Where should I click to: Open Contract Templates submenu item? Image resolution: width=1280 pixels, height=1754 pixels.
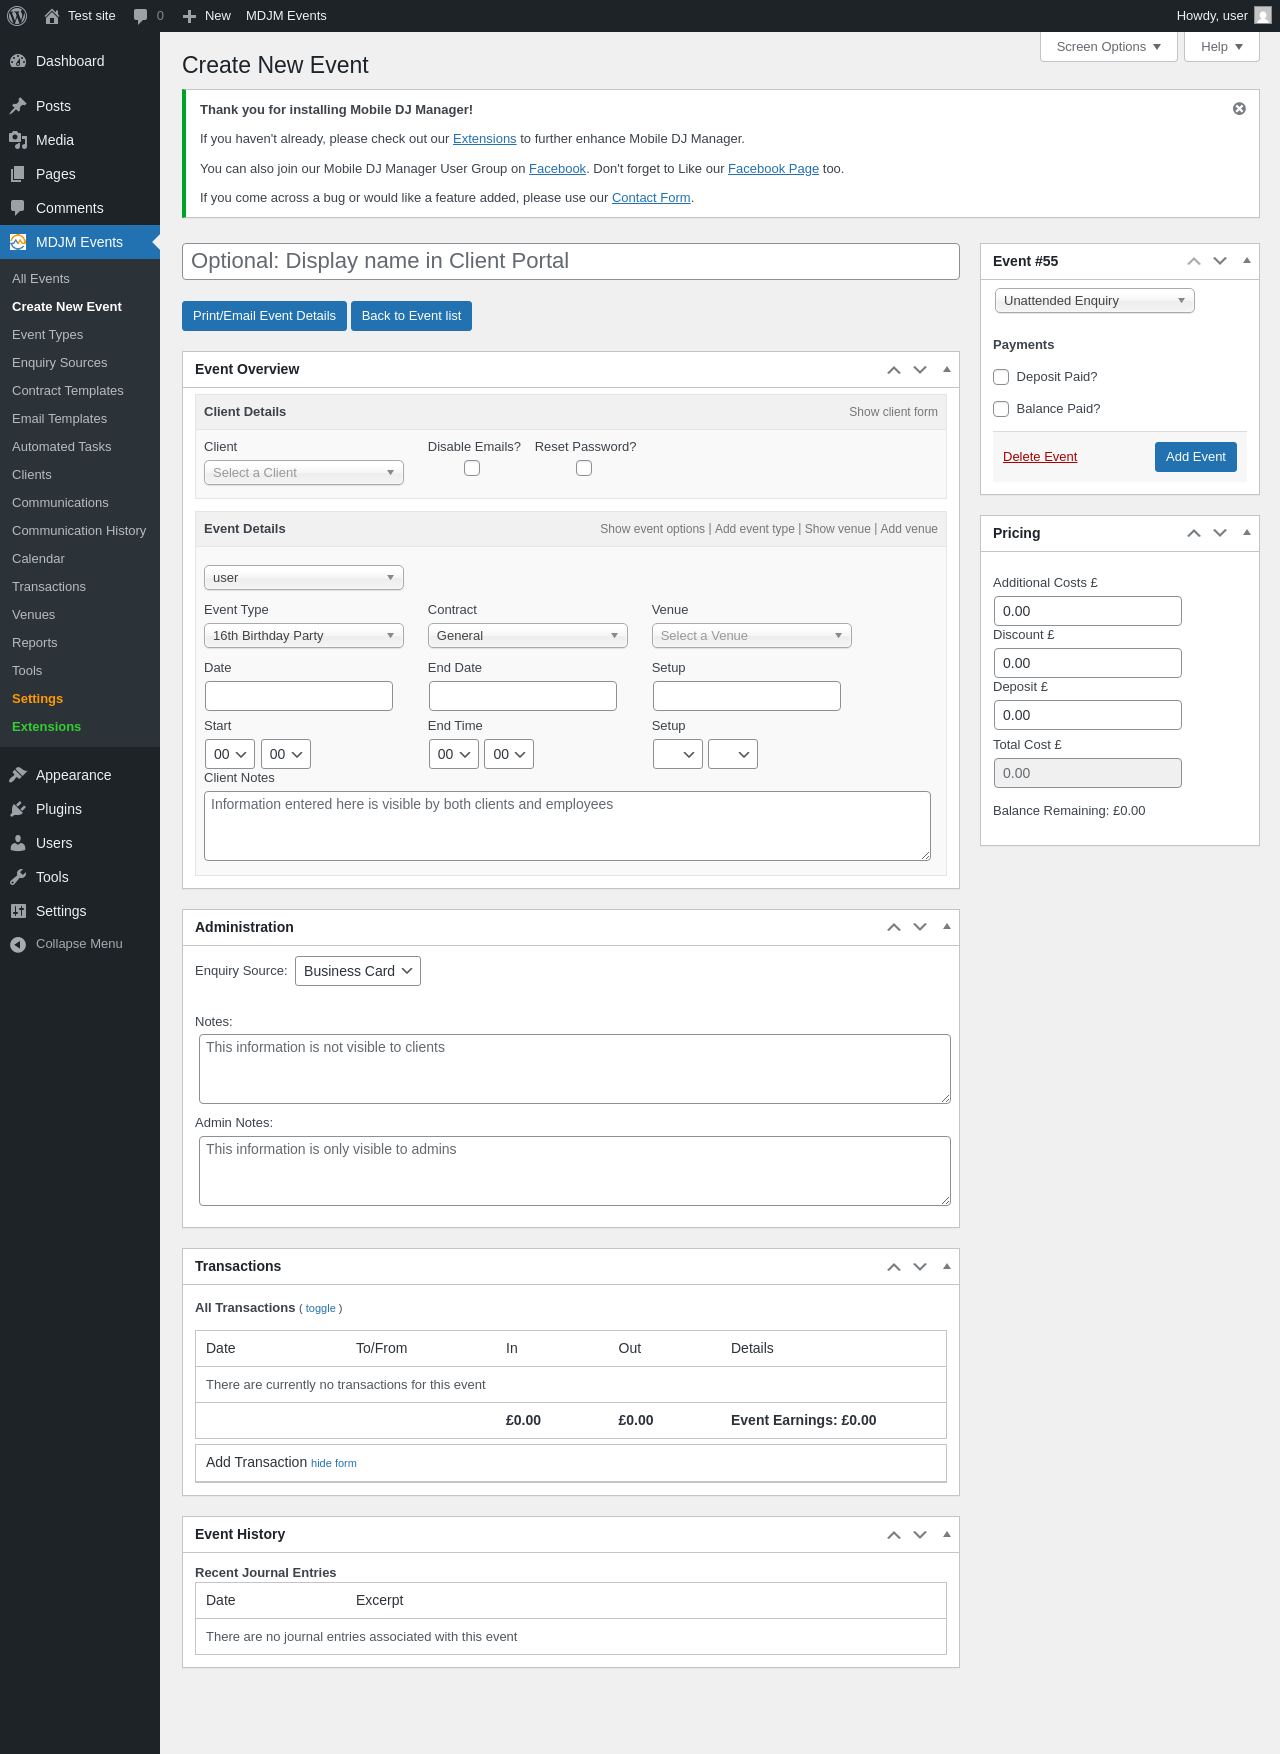(68, 391)
